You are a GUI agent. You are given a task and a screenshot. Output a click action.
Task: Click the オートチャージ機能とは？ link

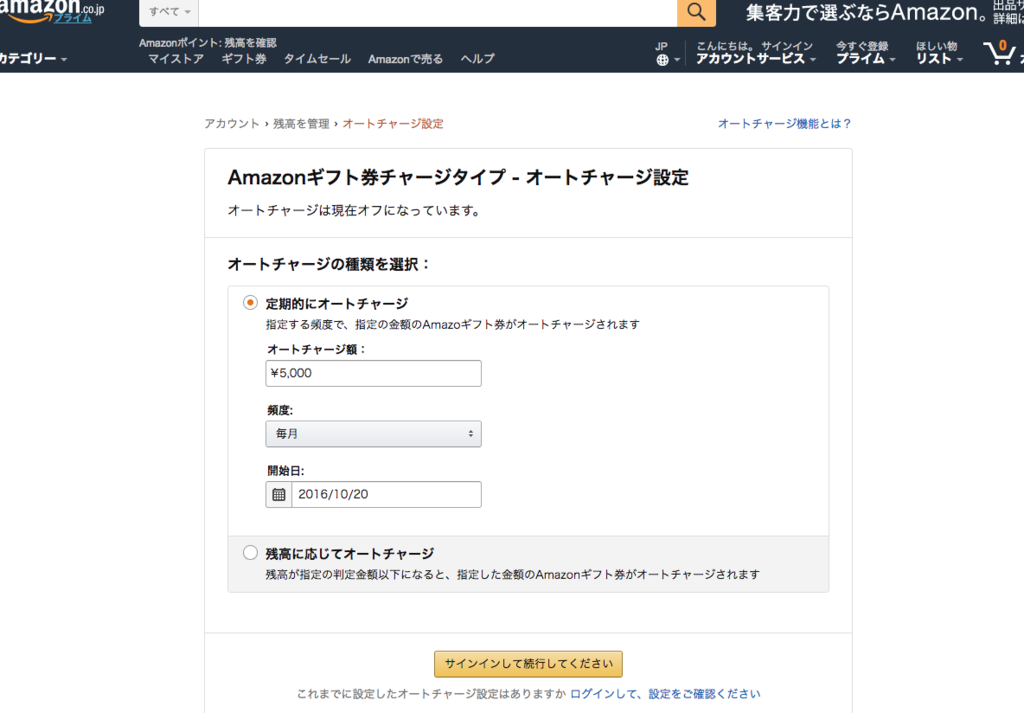coord(784,123)
